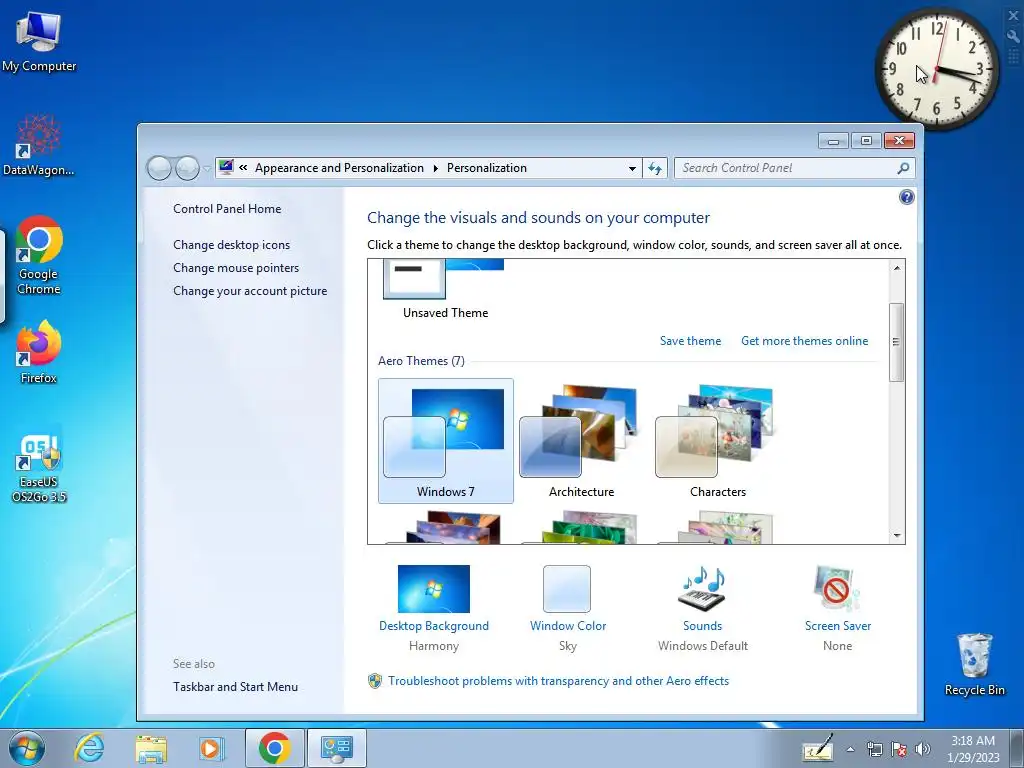
Task: Click theme list scroll down arrow
Action: (x=897, y=536)
